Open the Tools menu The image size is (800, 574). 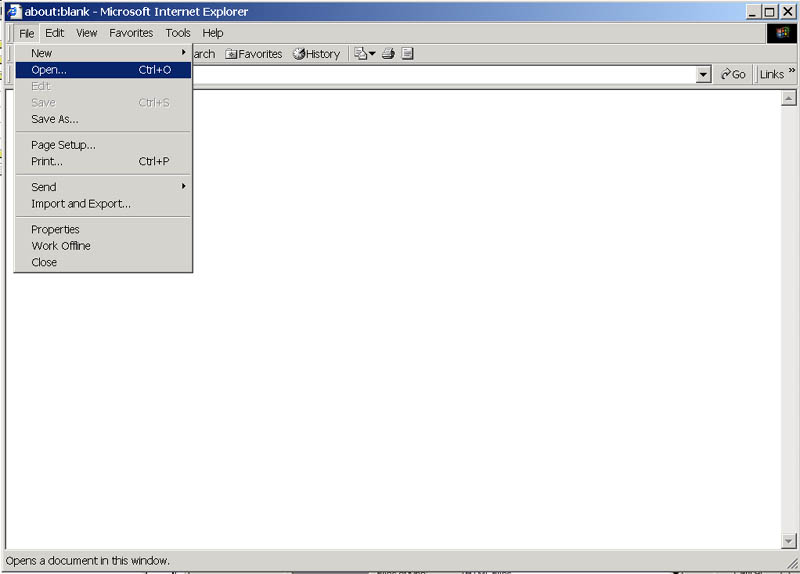tap(178, 33)
